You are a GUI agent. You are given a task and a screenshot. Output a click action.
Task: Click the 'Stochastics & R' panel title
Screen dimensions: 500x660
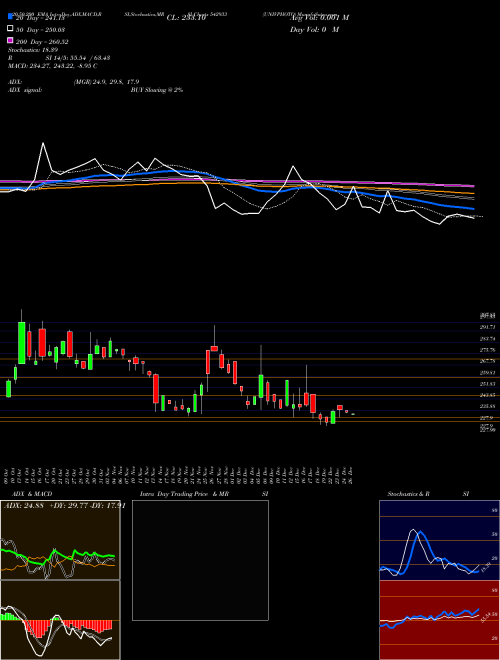pyautogui.click(x=409, y=494)
